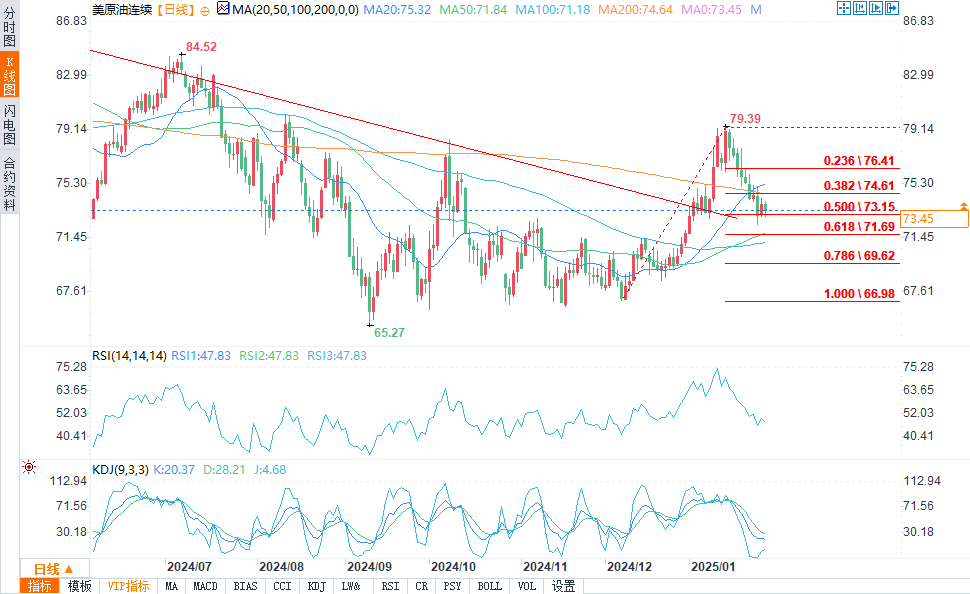Screen dimensions: 970x594
Task: Click the 2025/01 date axis label
Action: coord(713,567)
